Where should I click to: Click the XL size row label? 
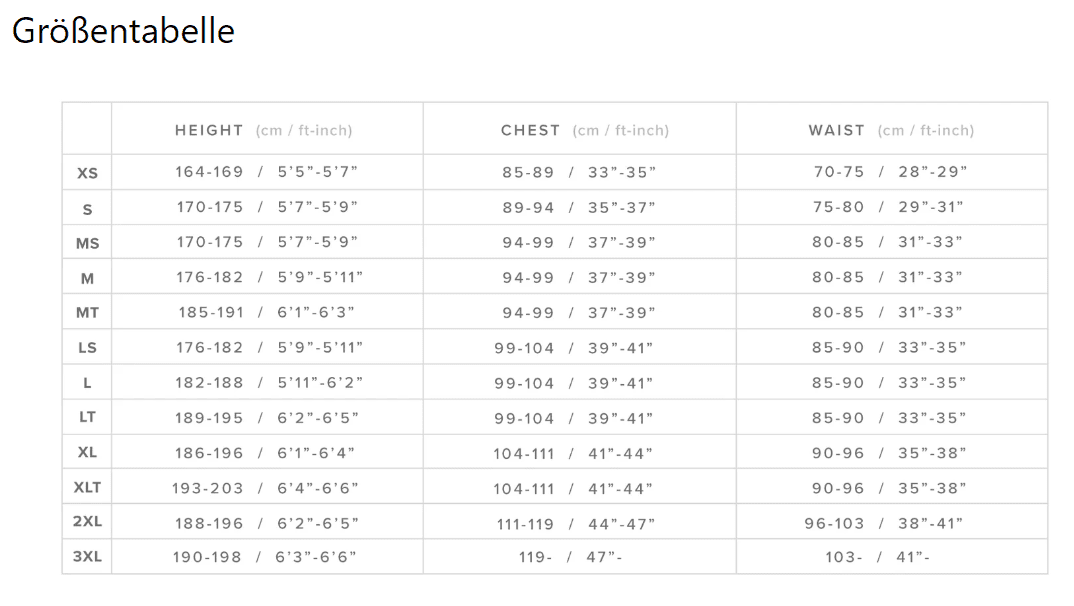click(x=87, y=453)
